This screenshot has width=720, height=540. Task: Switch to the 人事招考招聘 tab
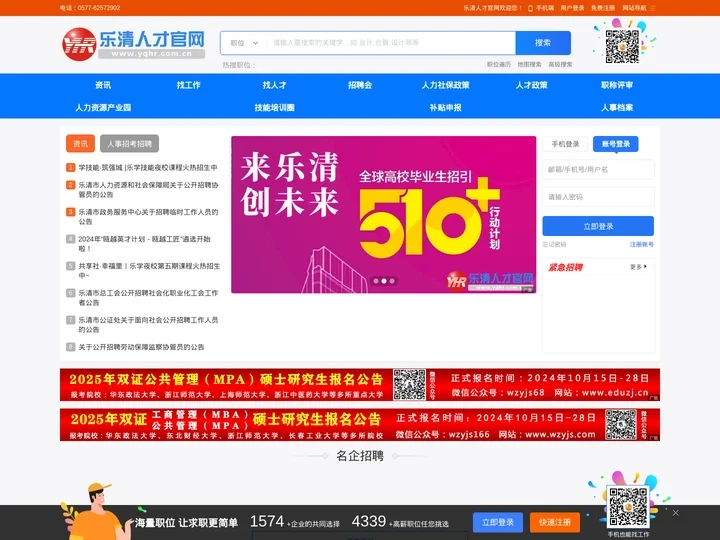(129, 144)
